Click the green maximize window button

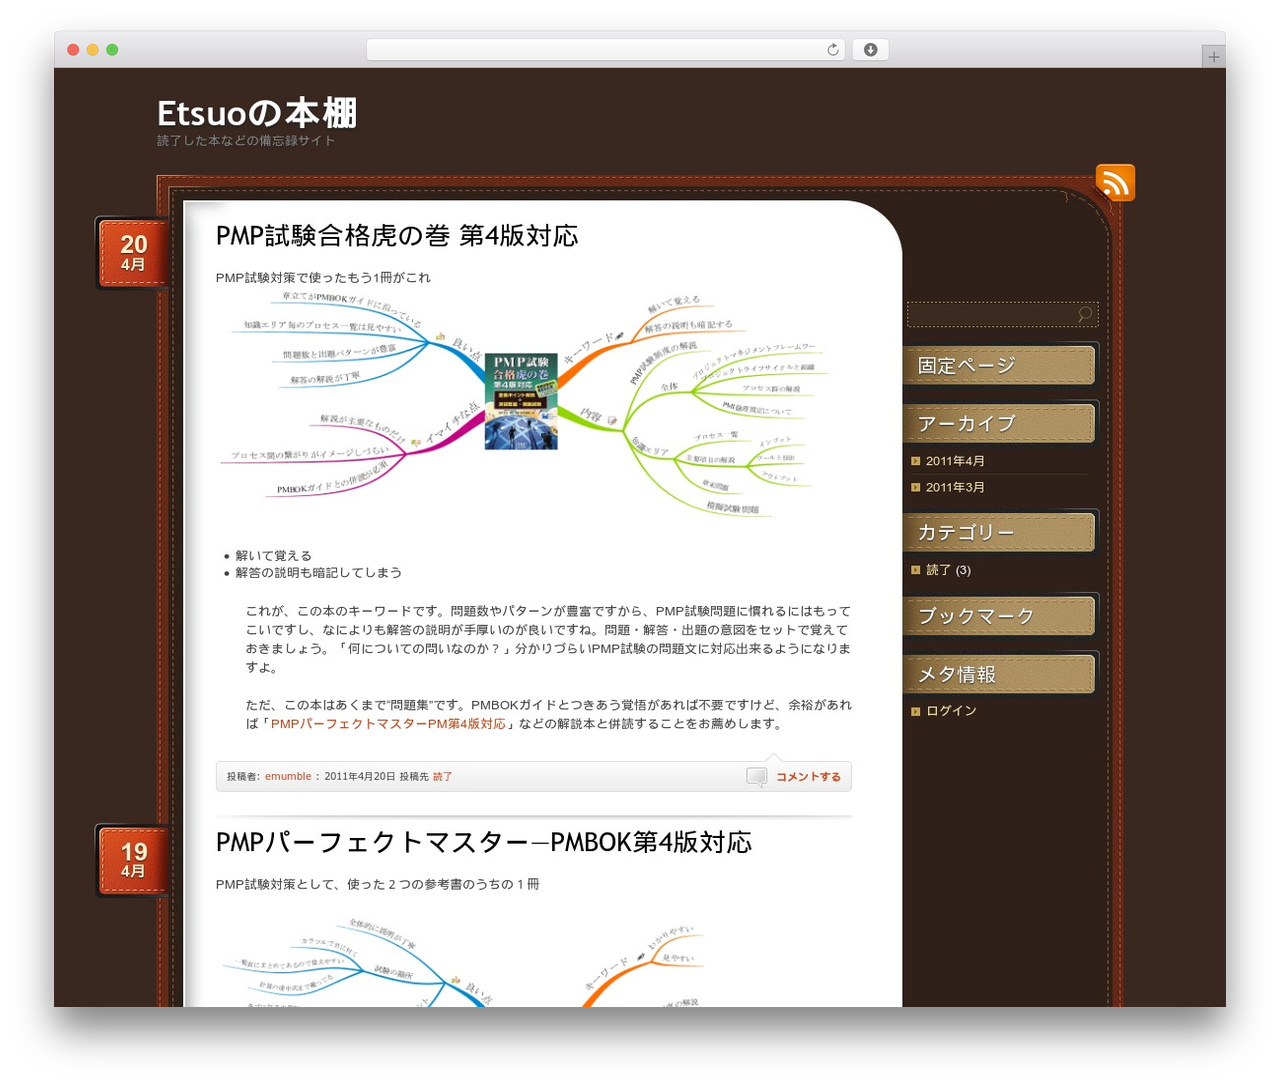(112, 50)
